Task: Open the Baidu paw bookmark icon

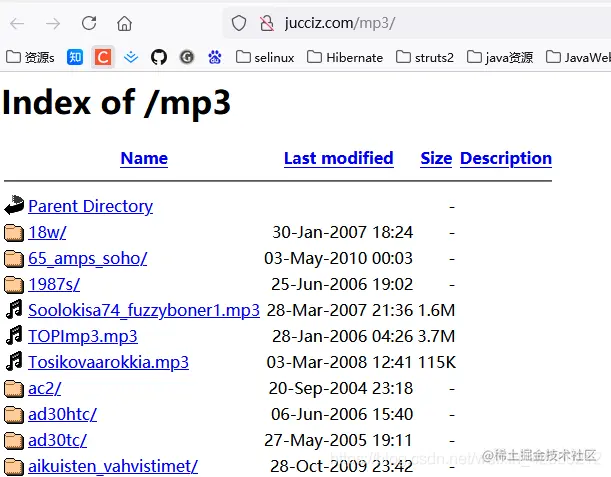Action: (x=215, y=57)
